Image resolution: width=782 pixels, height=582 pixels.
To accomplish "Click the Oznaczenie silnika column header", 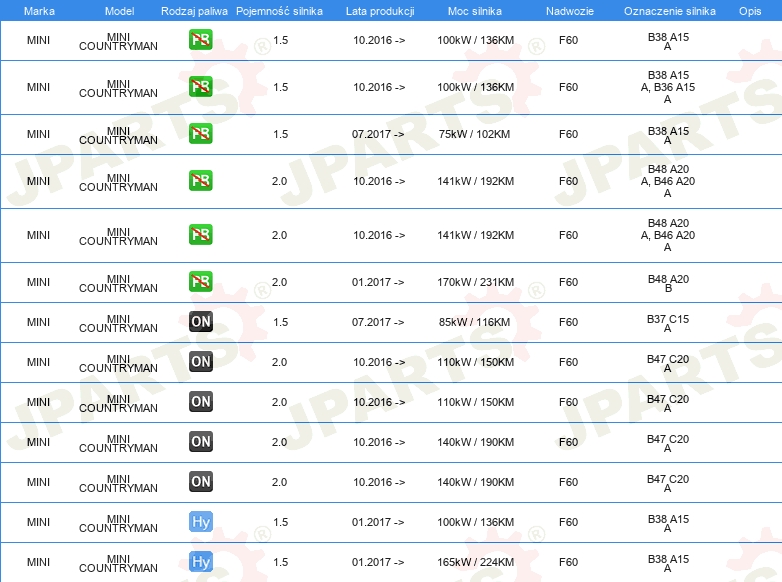I will tap(670, 11).
